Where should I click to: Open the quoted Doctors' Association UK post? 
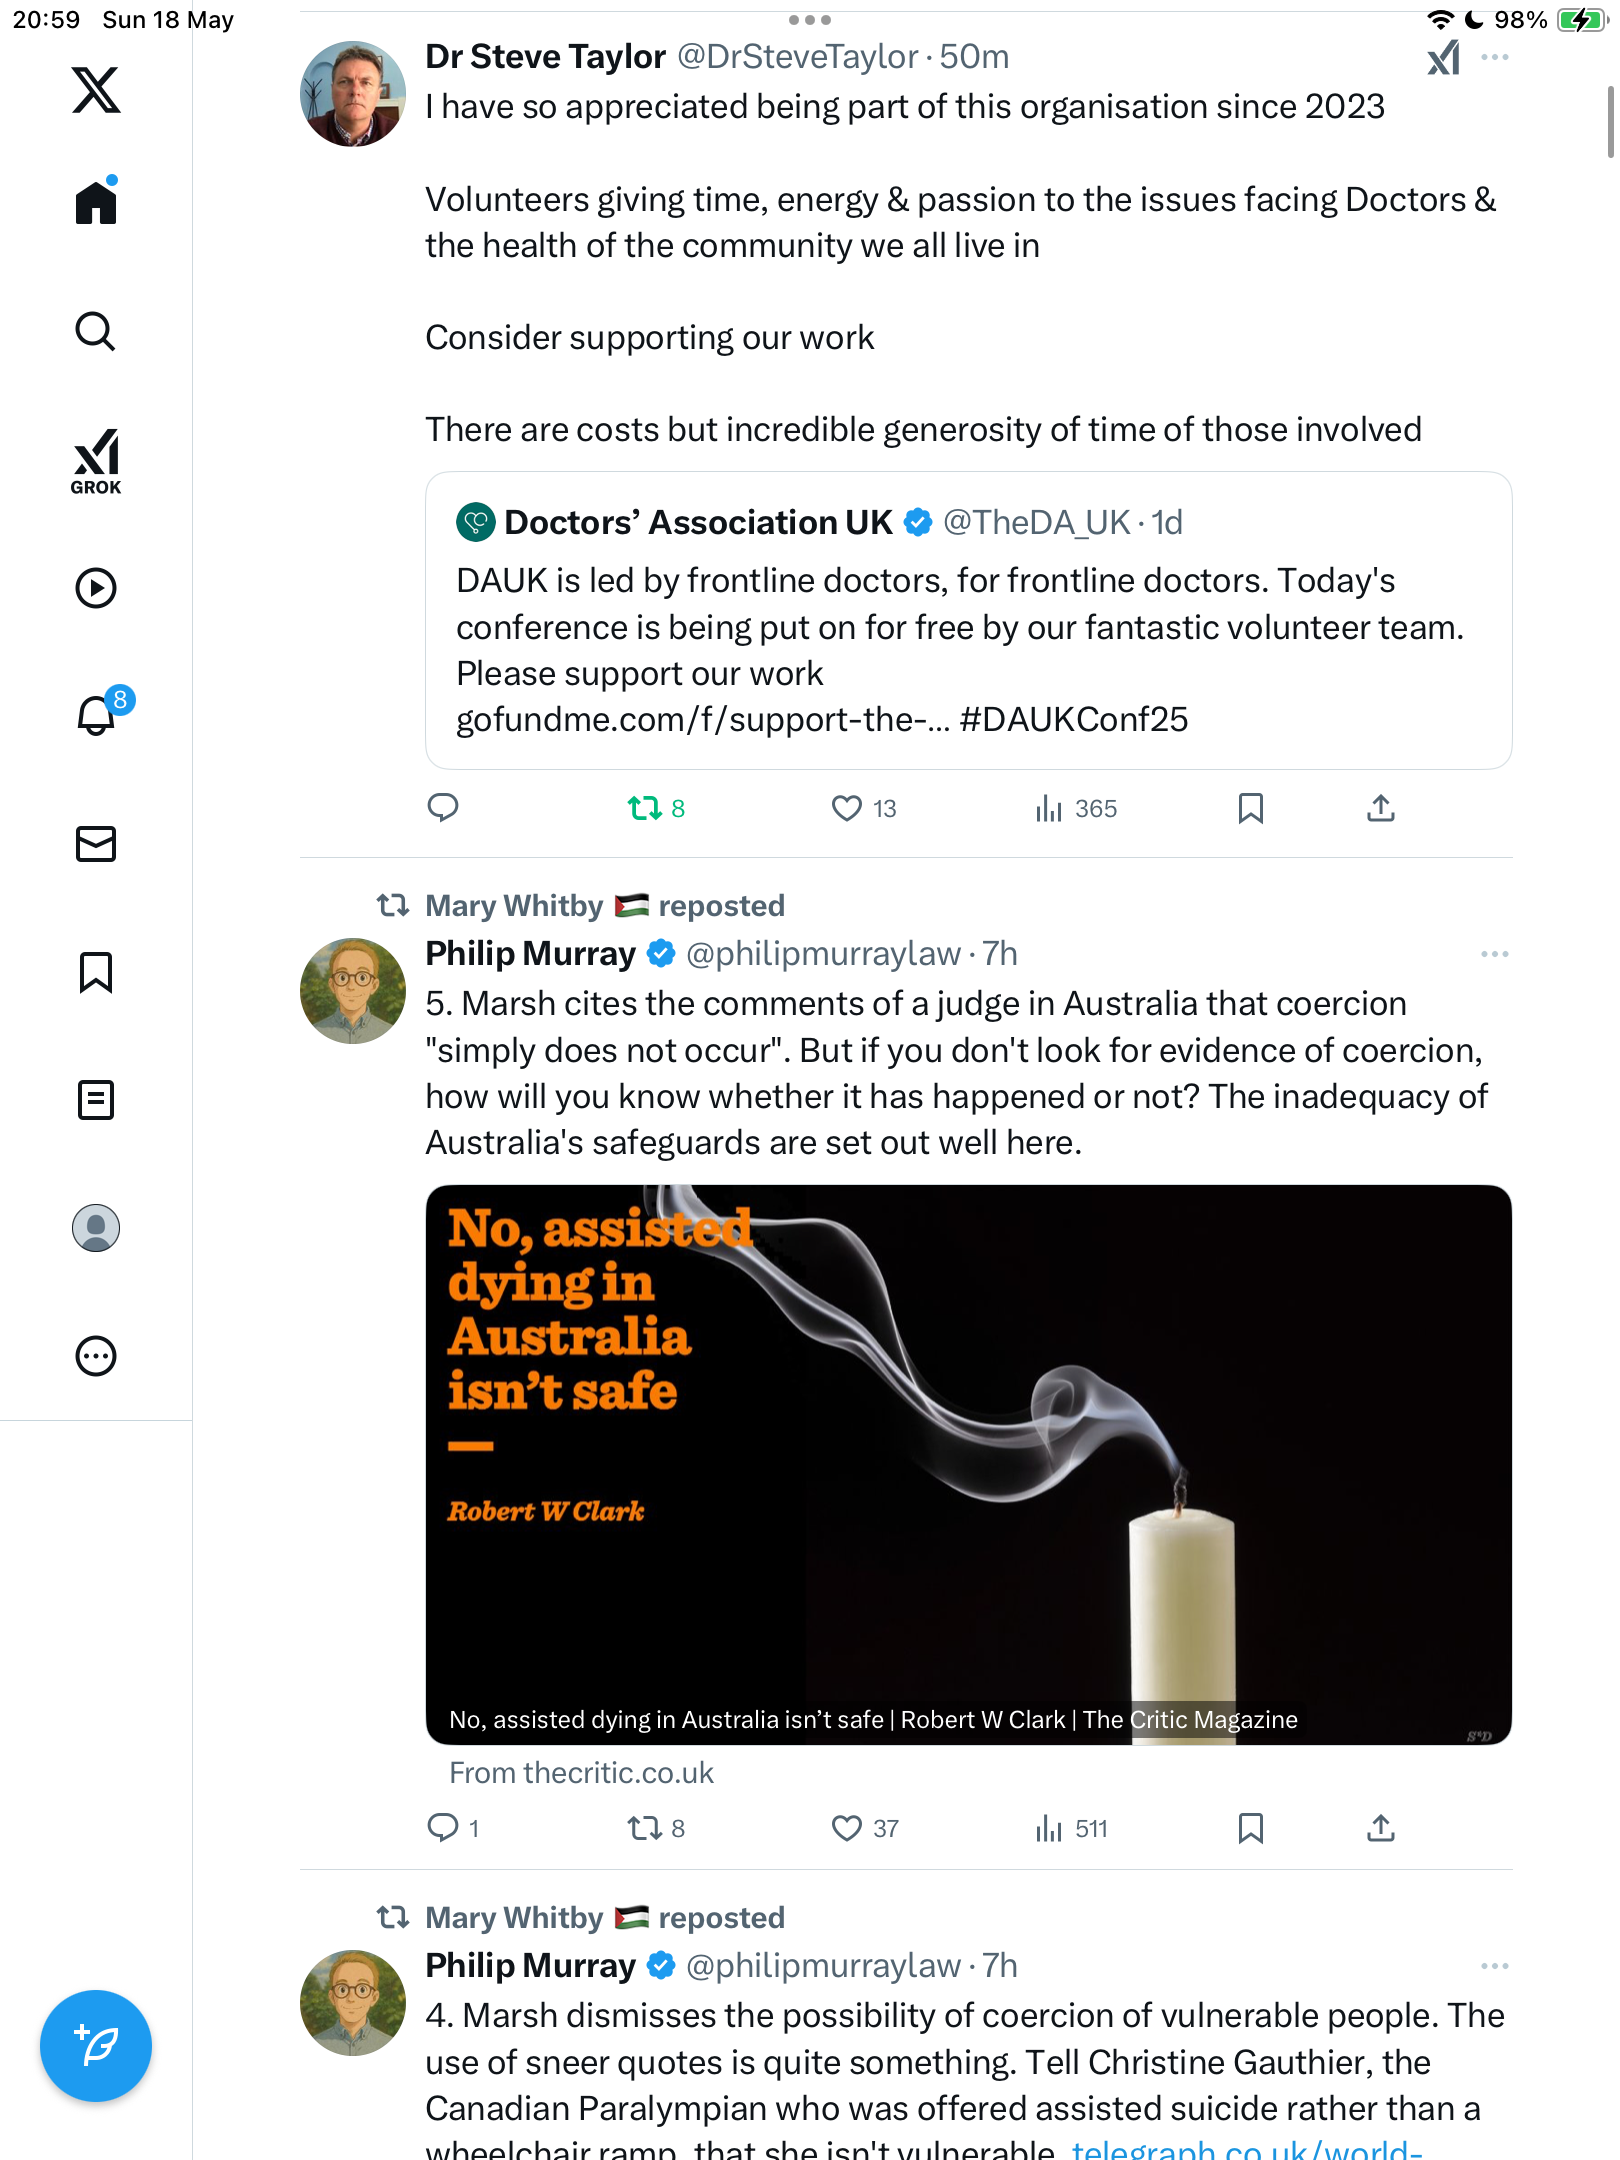(x=968, y=620)
